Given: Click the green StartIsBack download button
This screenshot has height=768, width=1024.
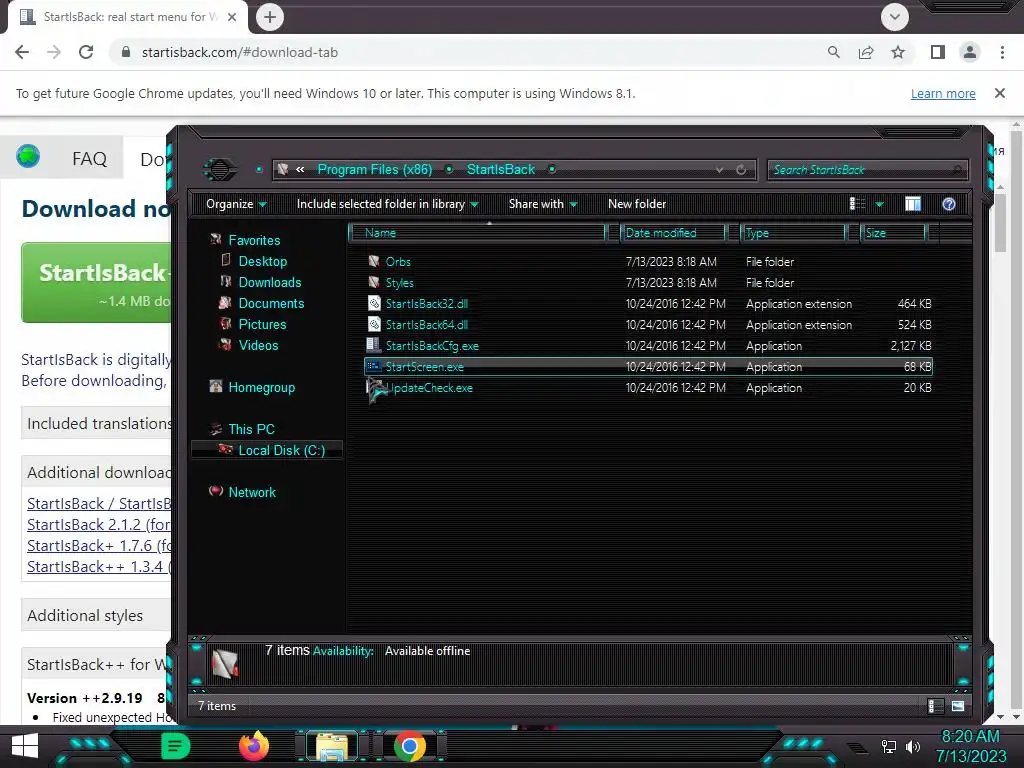Looking at the screenshot, I should click(x=97, y=282).
